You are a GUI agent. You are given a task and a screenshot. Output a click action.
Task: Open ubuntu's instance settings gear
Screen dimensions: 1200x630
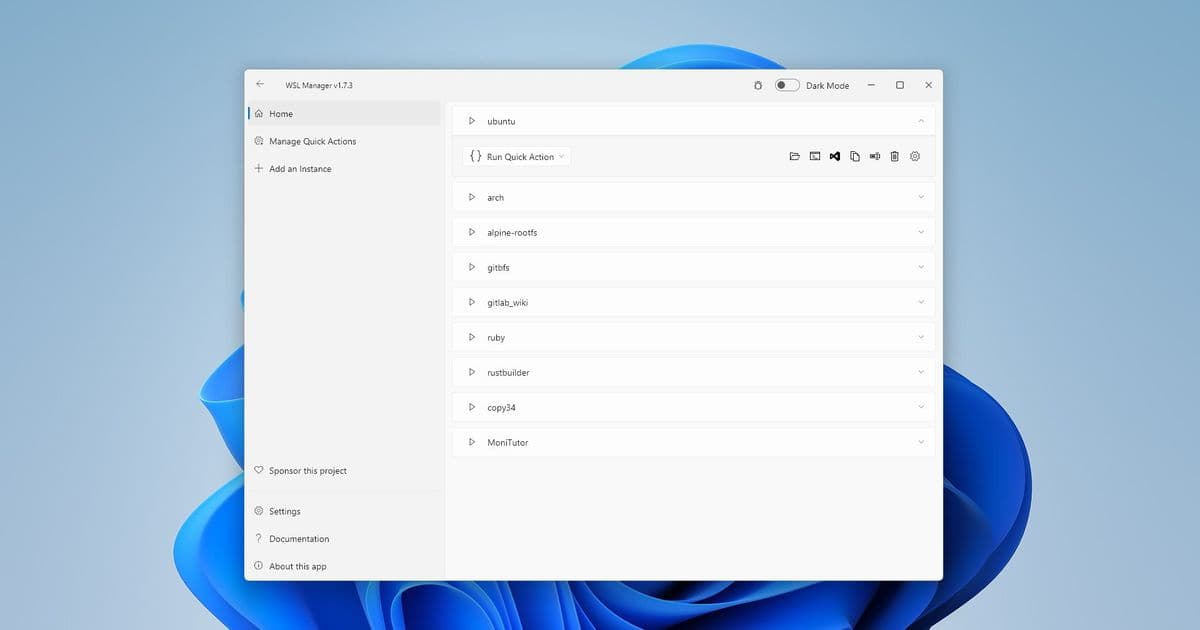point(914,156)
